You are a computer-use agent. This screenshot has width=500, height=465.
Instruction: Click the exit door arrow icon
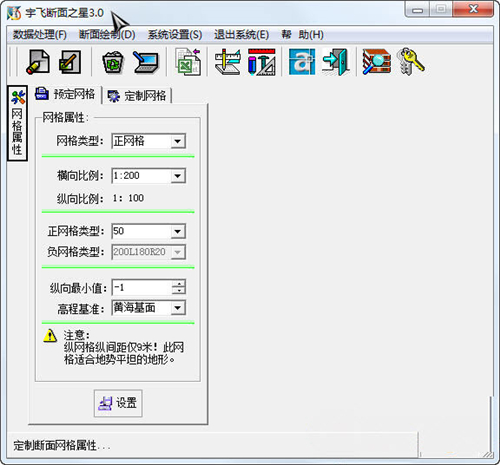point(336,62)
